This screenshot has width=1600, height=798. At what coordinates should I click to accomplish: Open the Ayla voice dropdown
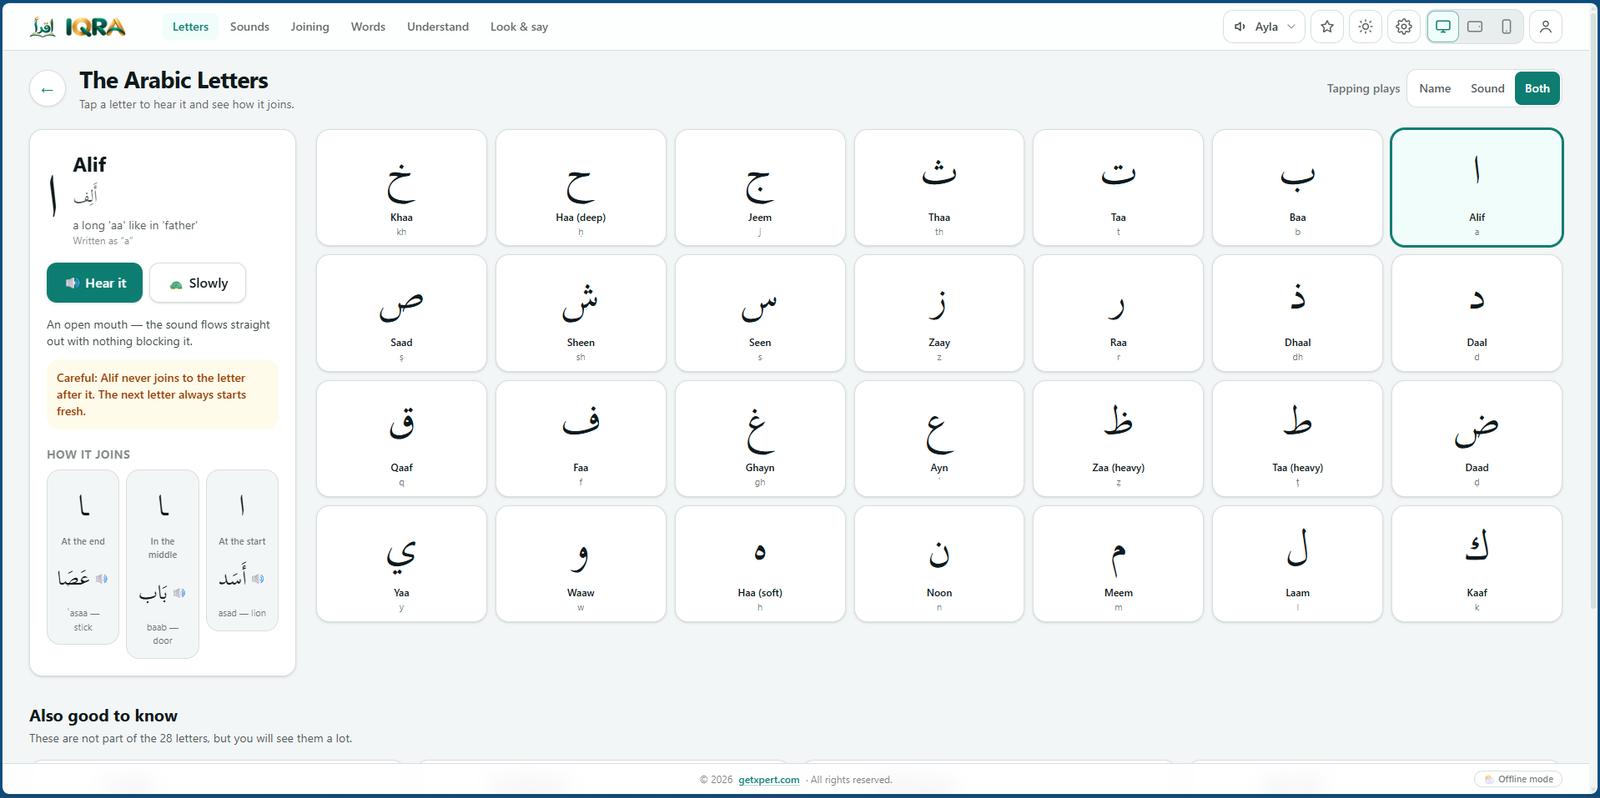point(1264,27)
